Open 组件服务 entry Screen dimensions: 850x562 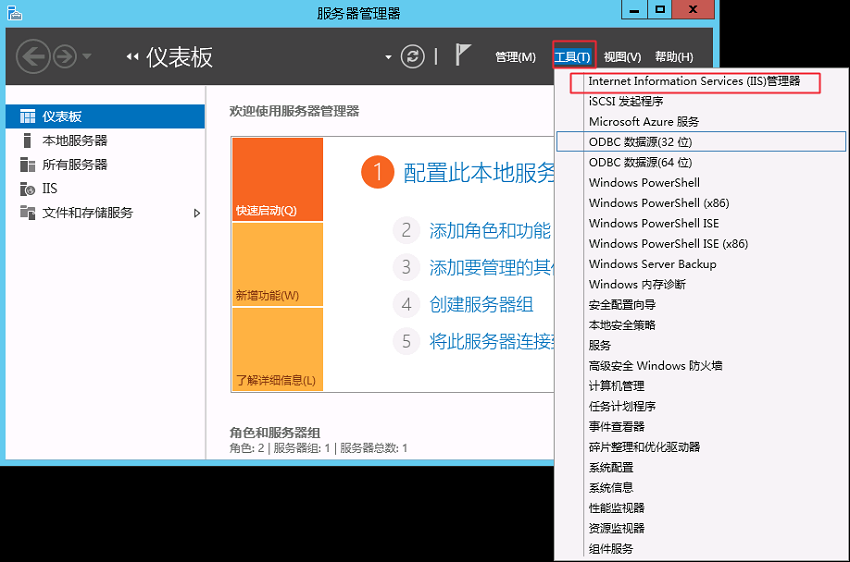pyautogui.click(x=611, y=548)
